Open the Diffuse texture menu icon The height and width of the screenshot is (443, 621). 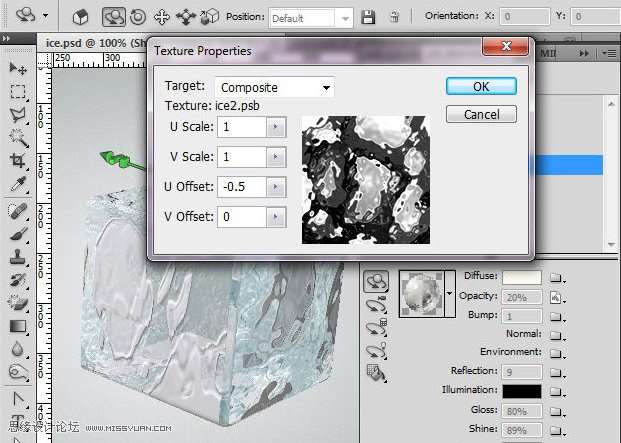556,278
